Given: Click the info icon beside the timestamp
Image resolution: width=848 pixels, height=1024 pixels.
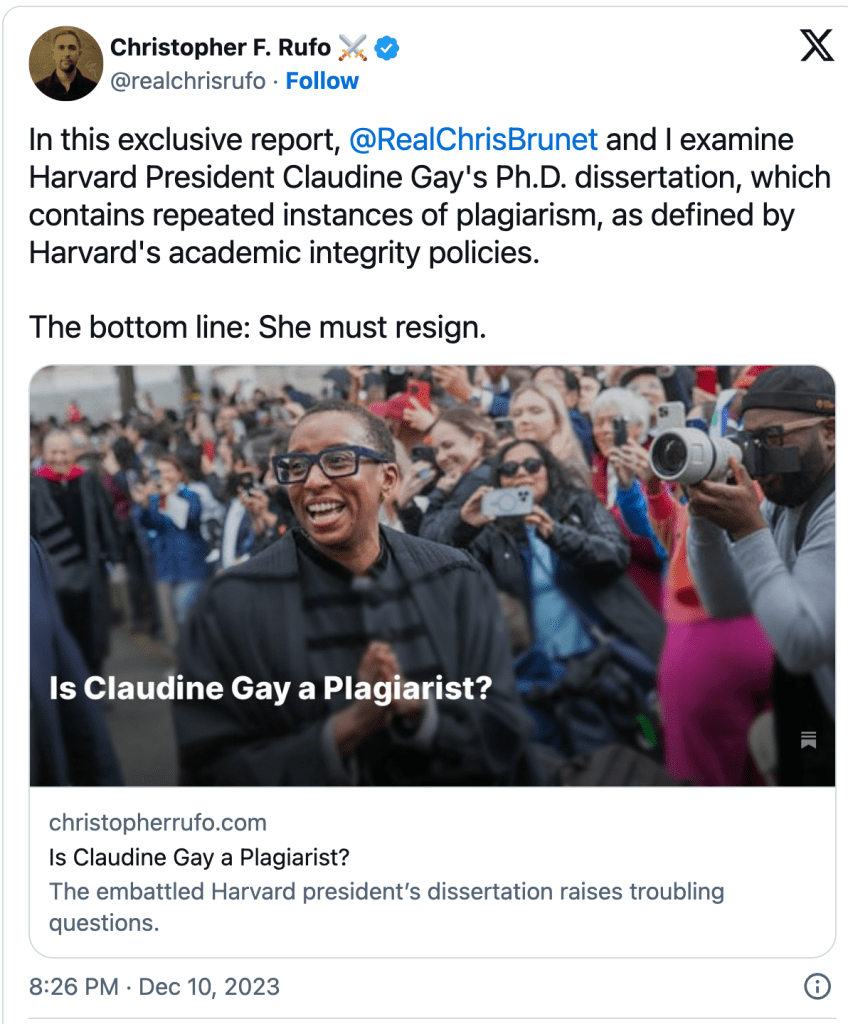Looking at the screenshot, I should (x=816, y=987).
